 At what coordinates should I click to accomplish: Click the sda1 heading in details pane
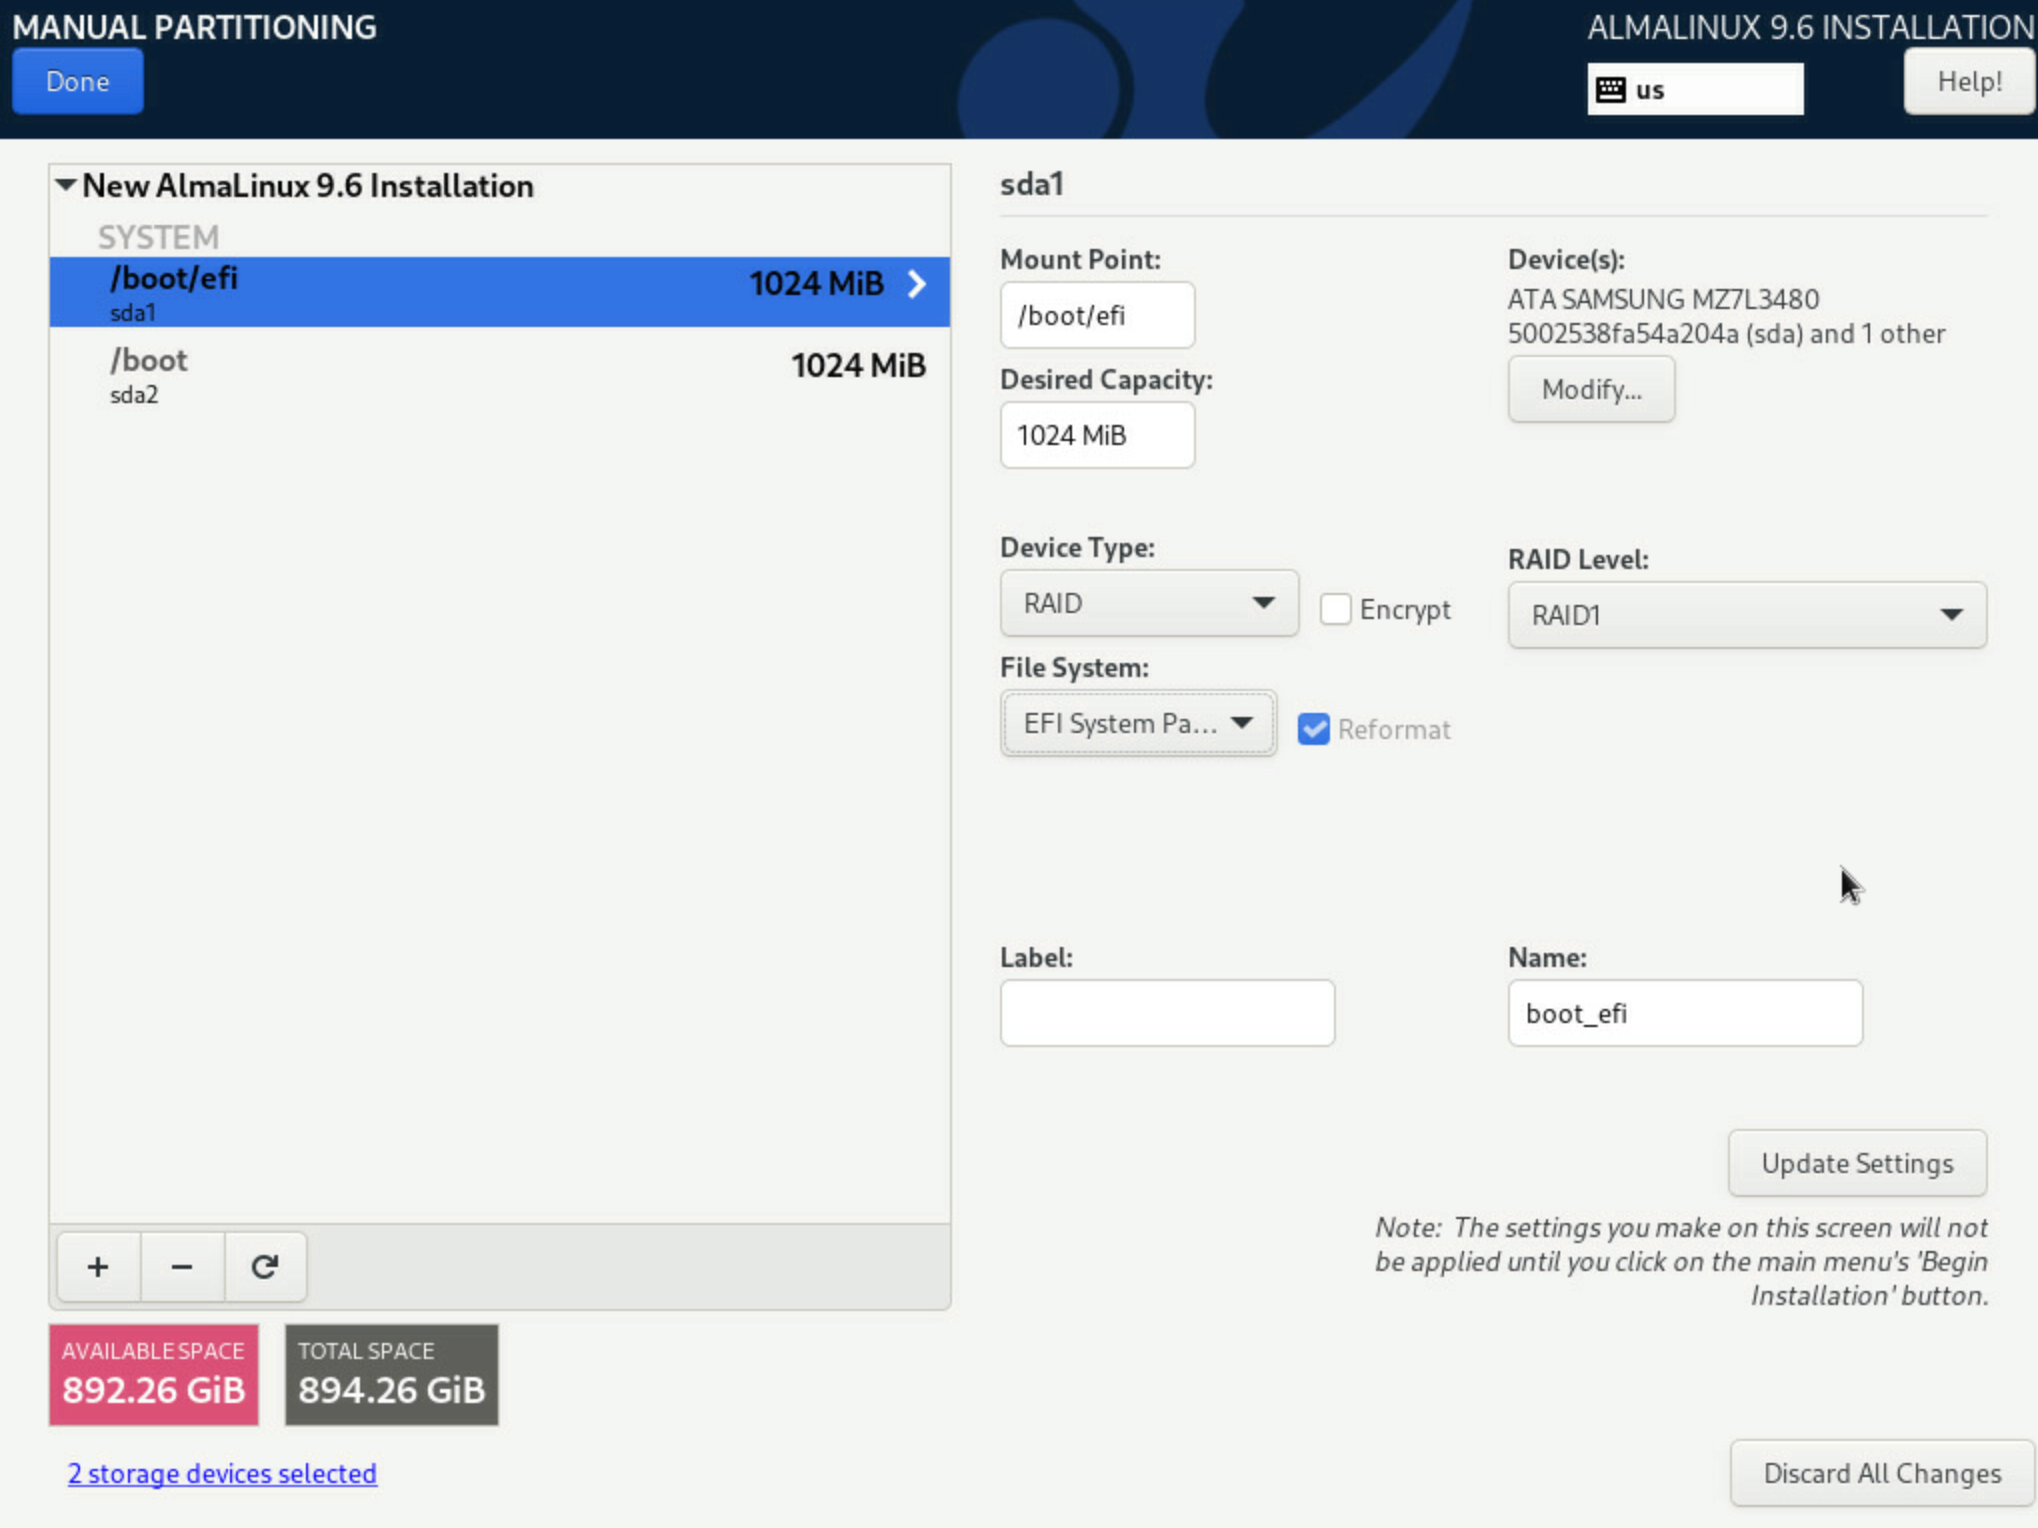tap(1032, 184)
